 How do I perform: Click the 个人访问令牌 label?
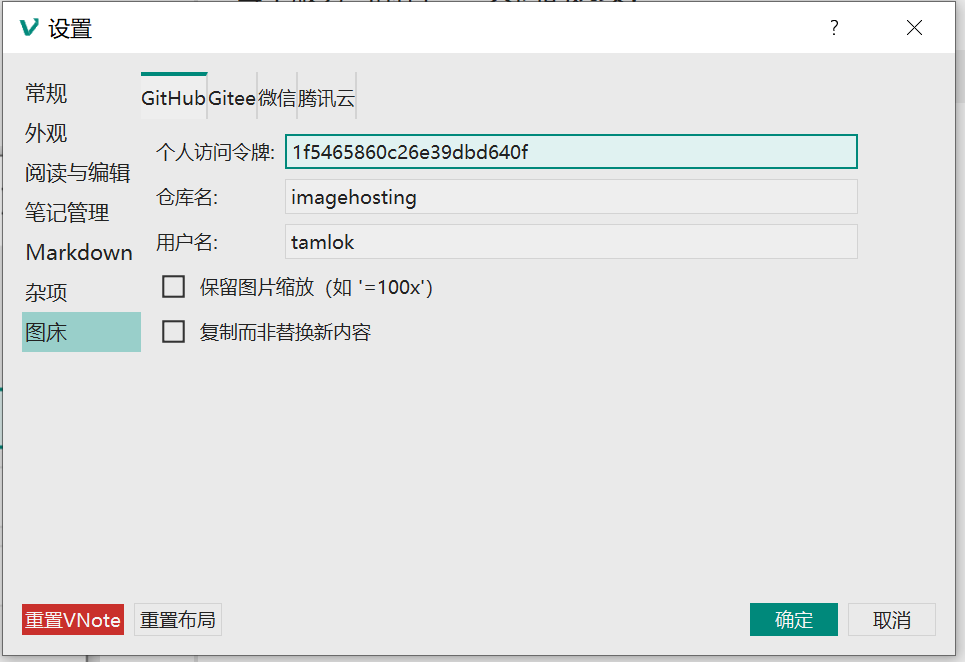tap(215, 151)
